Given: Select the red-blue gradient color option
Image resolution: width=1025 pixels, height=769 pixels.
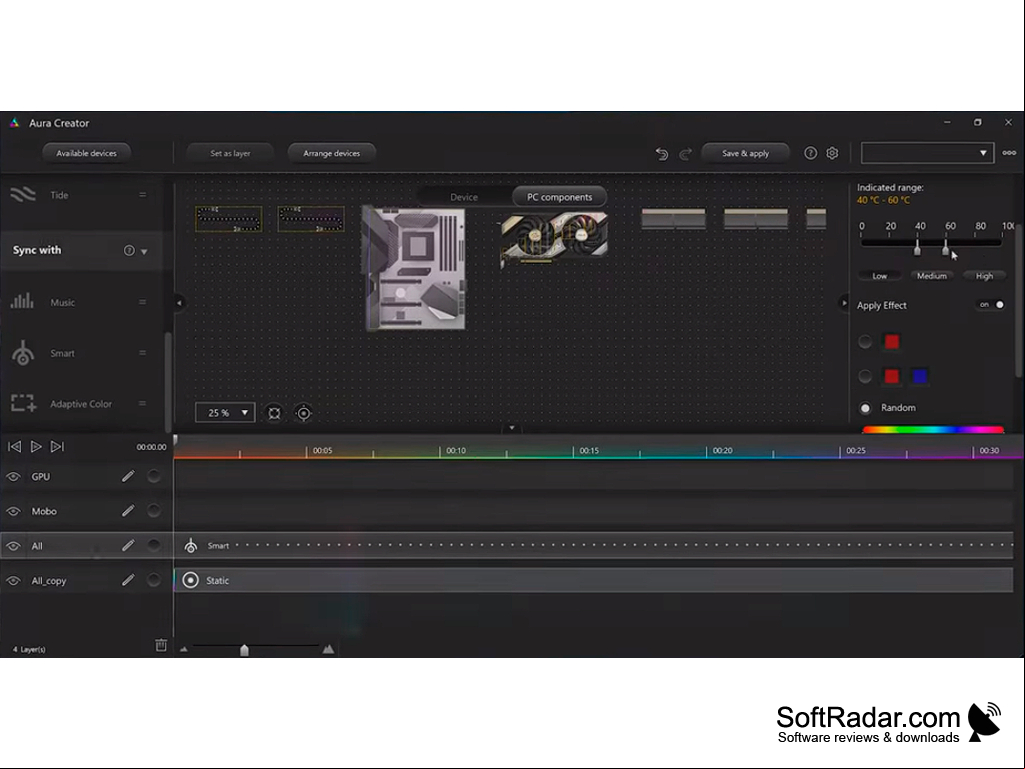Looking at the screenshot, I should click(865, 376).
